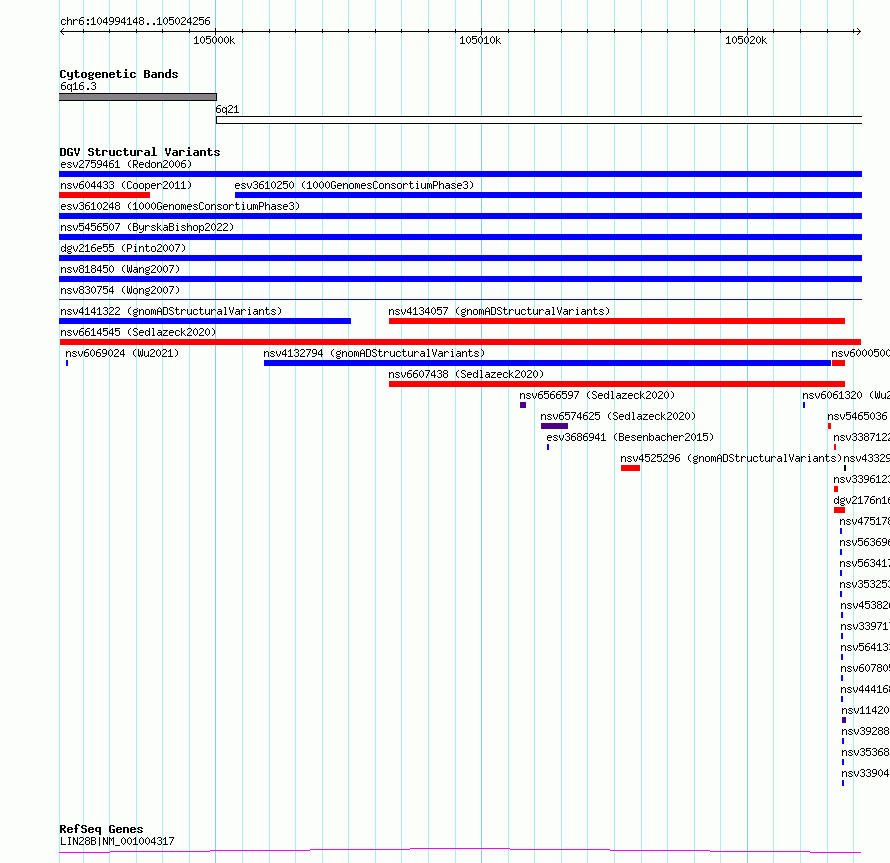This screenshot has width=890, height=863.
Task: Select the nsv4132794 gnomAD blue bar
Action: click(547, 363)
